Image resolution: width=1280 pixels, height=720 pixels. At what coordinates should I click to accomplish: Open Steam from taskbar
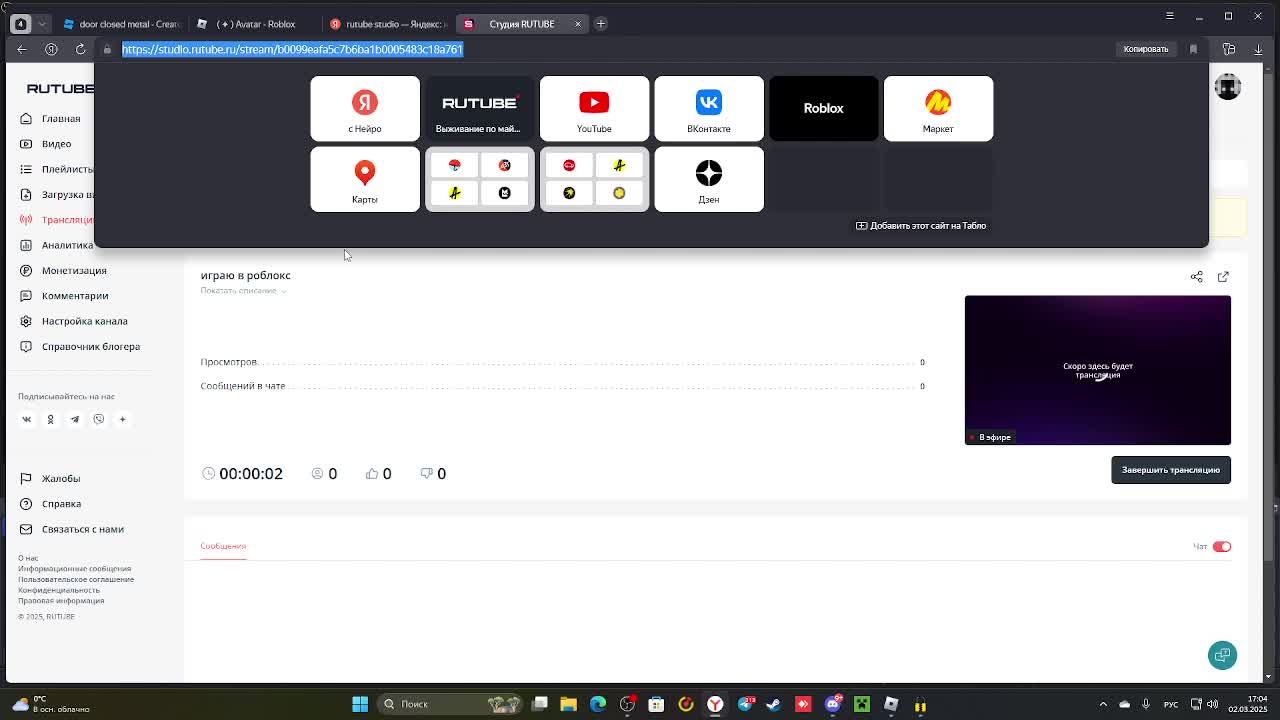(773, 704)
